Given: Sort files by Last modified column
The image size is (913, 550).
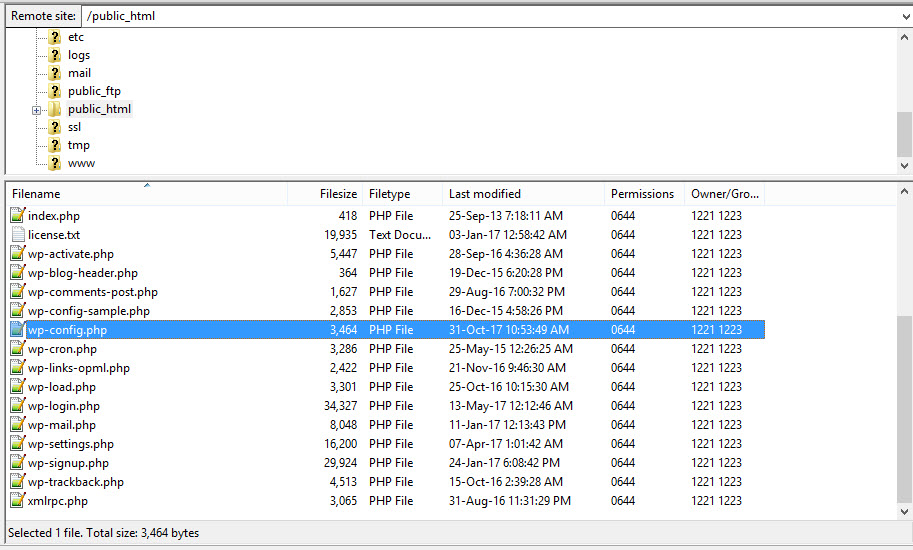Looking at the screenshot, I should coord(523,194).
